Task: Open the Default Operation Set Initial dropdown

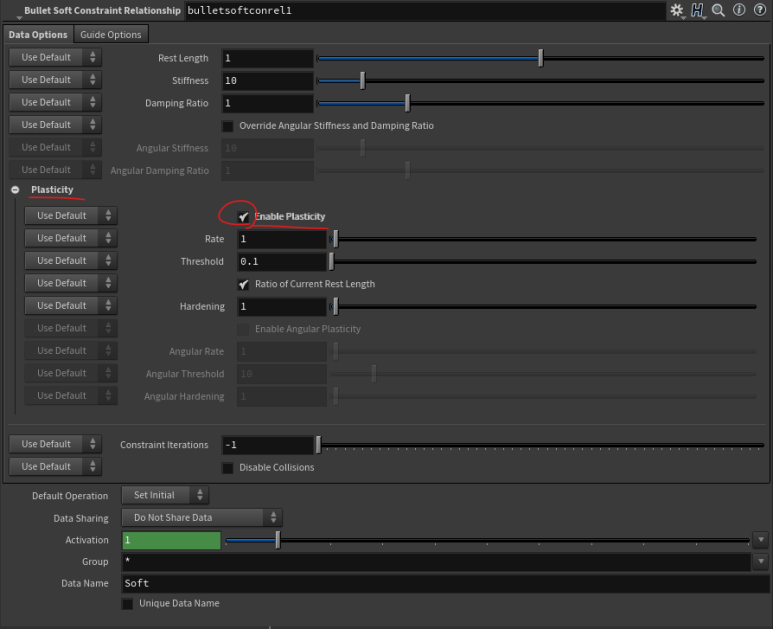Action: [x=165, y=495]
